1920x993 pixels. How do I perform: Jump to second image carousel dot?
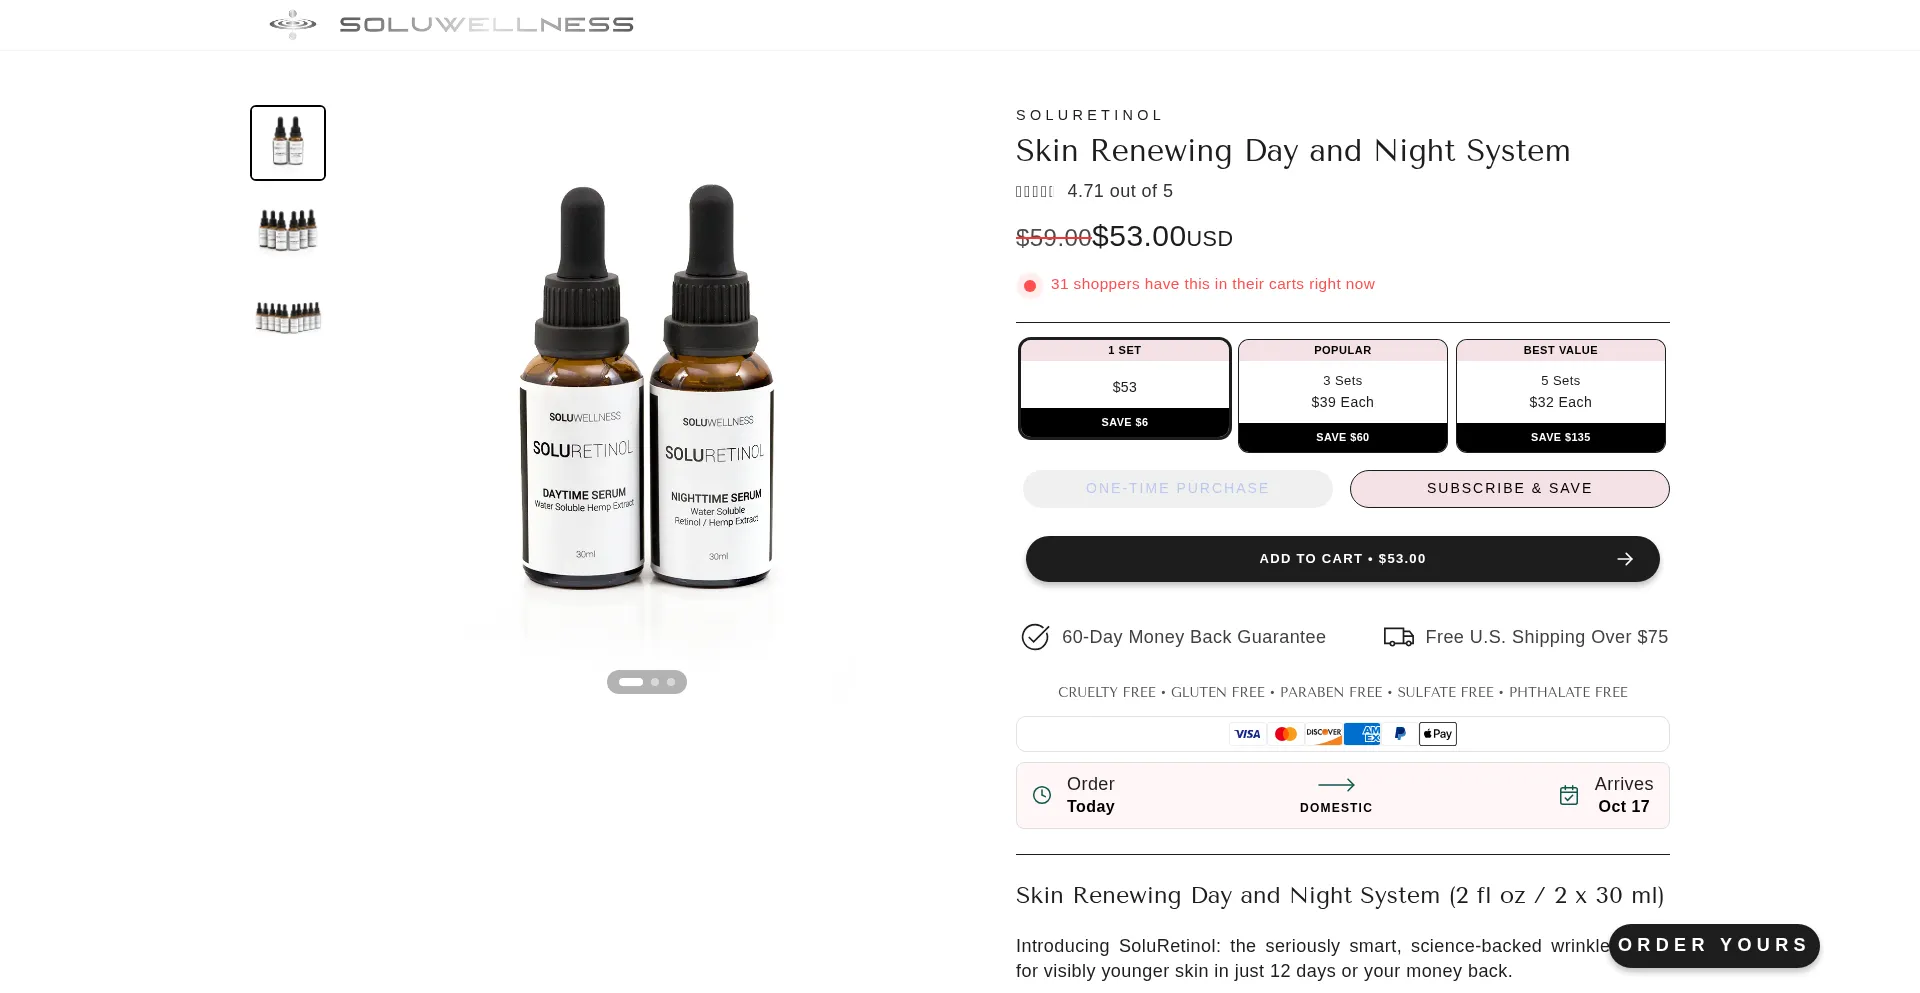coord(655,682)
